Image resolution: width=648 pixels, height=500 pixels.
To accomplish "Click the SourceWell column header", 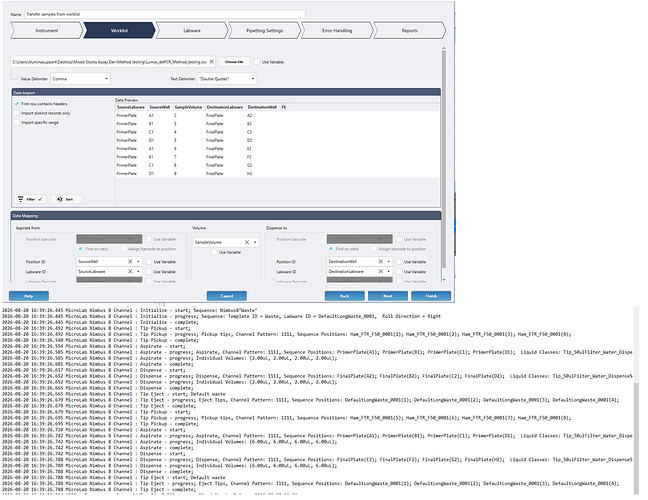I will (x=159, y=107).
